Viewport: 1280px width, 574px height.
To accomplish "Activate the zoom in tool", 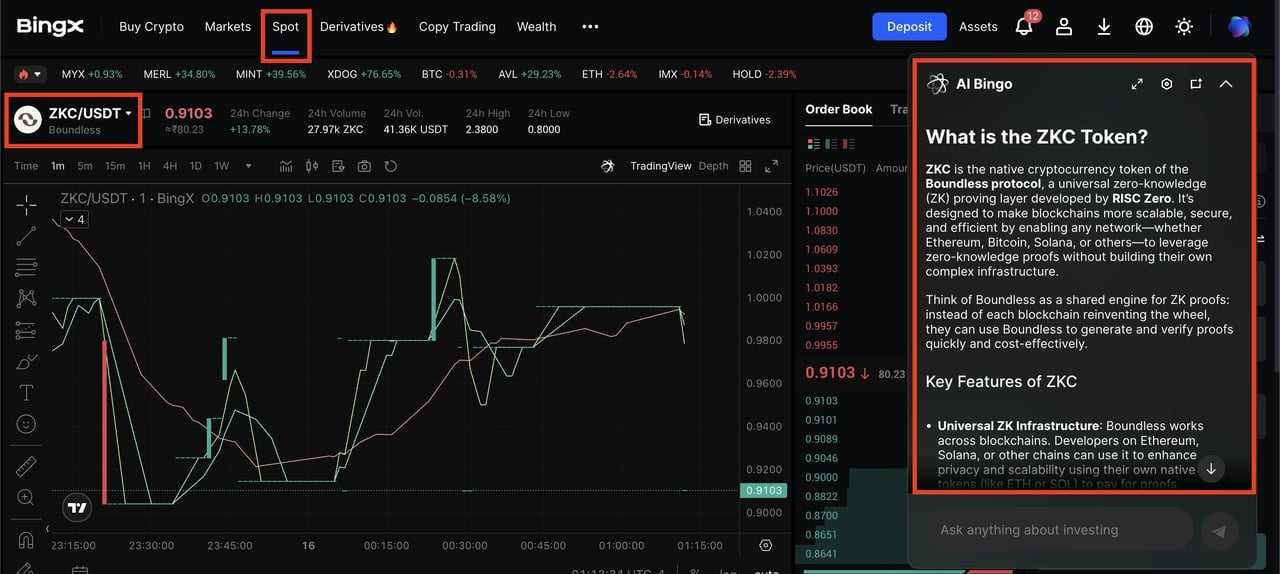I will click(x=26, y=497).
